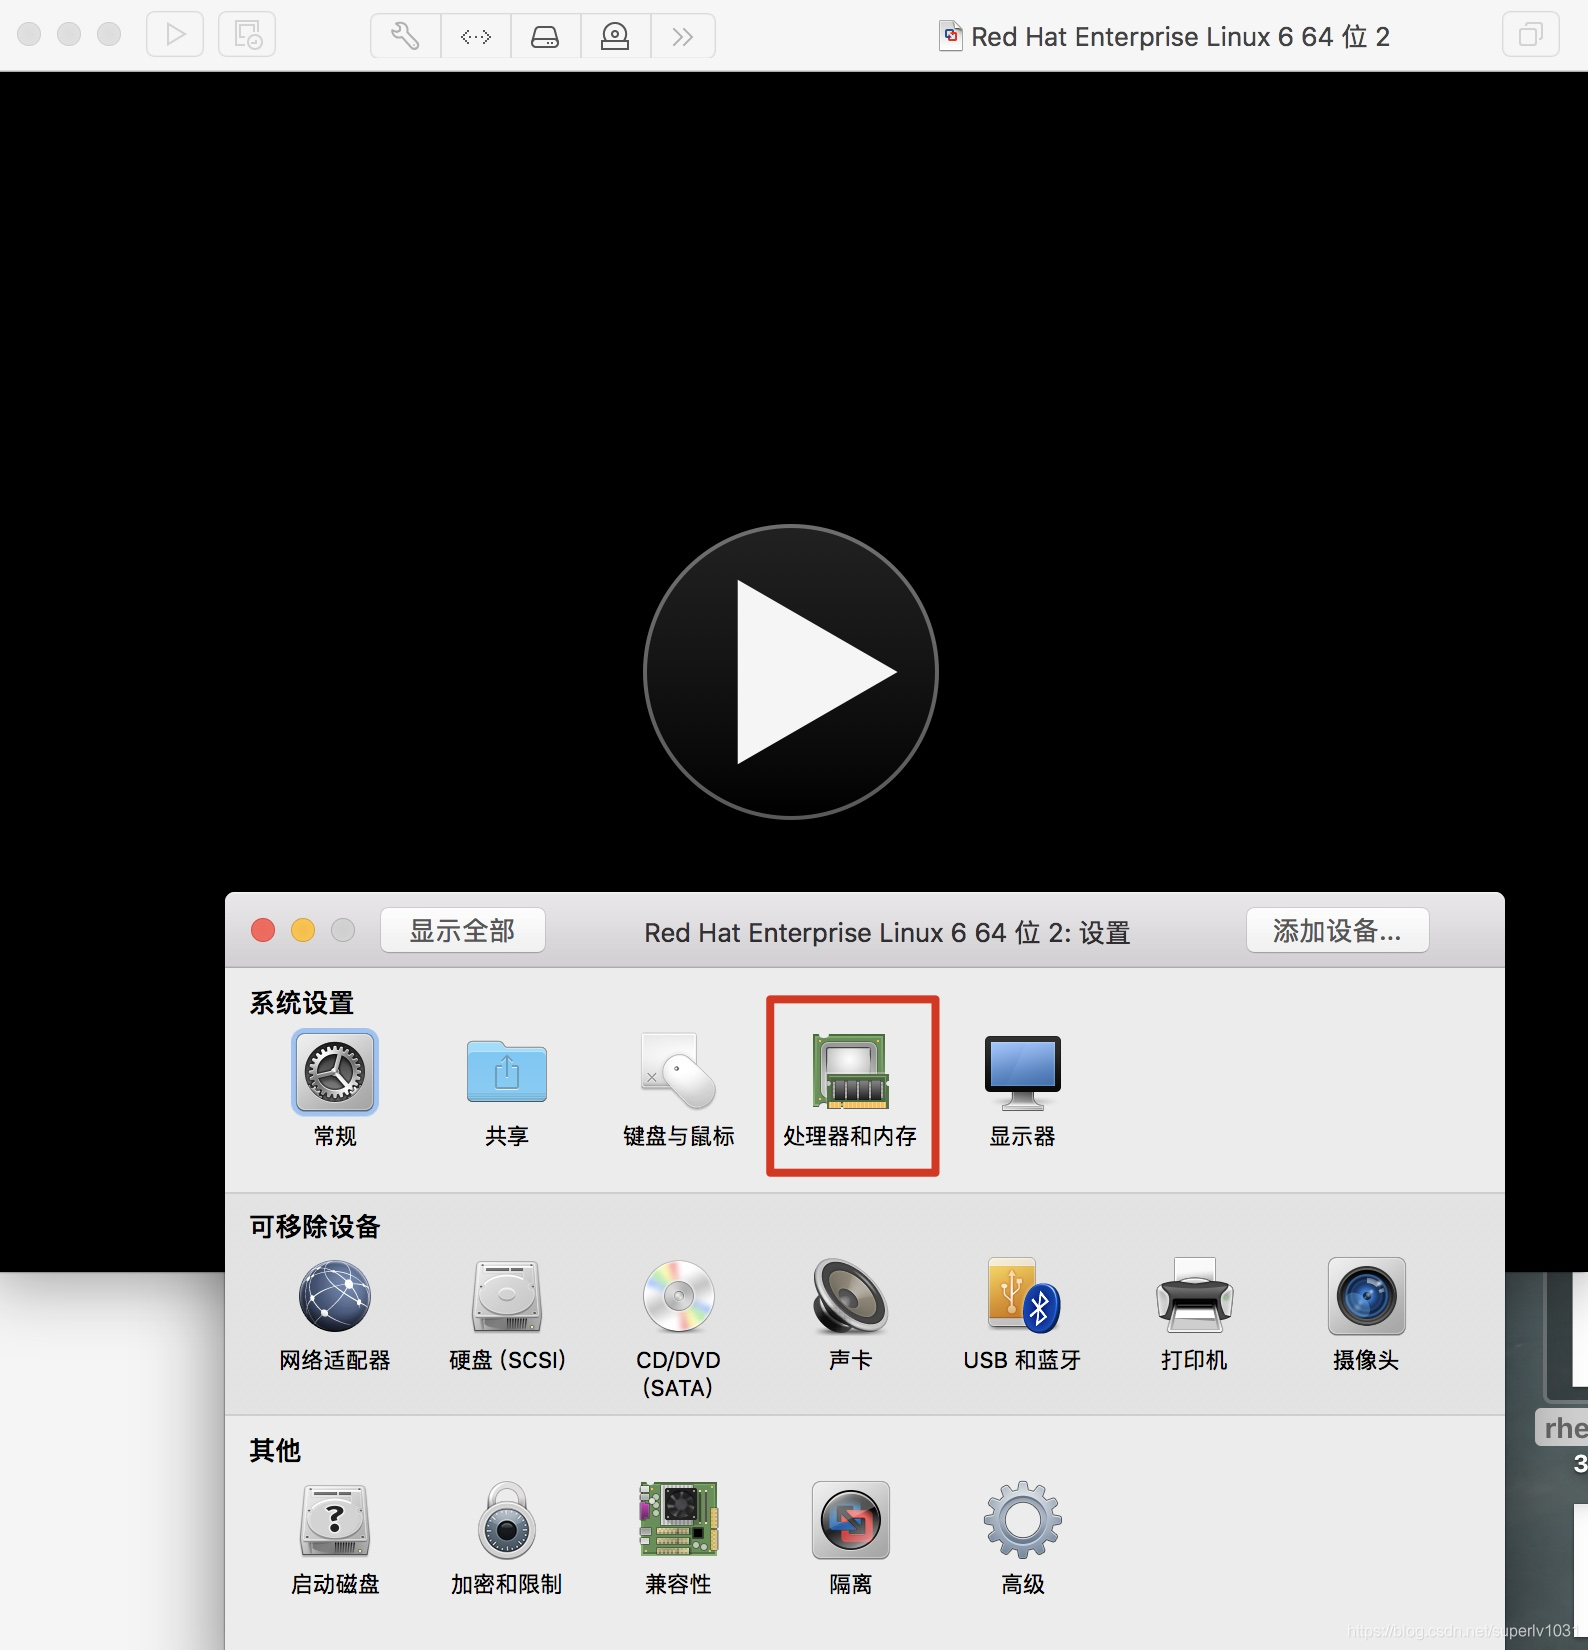Click the network arrows toolbar icon
This screenshot has width=1588, height=1650.
(476, 36)
